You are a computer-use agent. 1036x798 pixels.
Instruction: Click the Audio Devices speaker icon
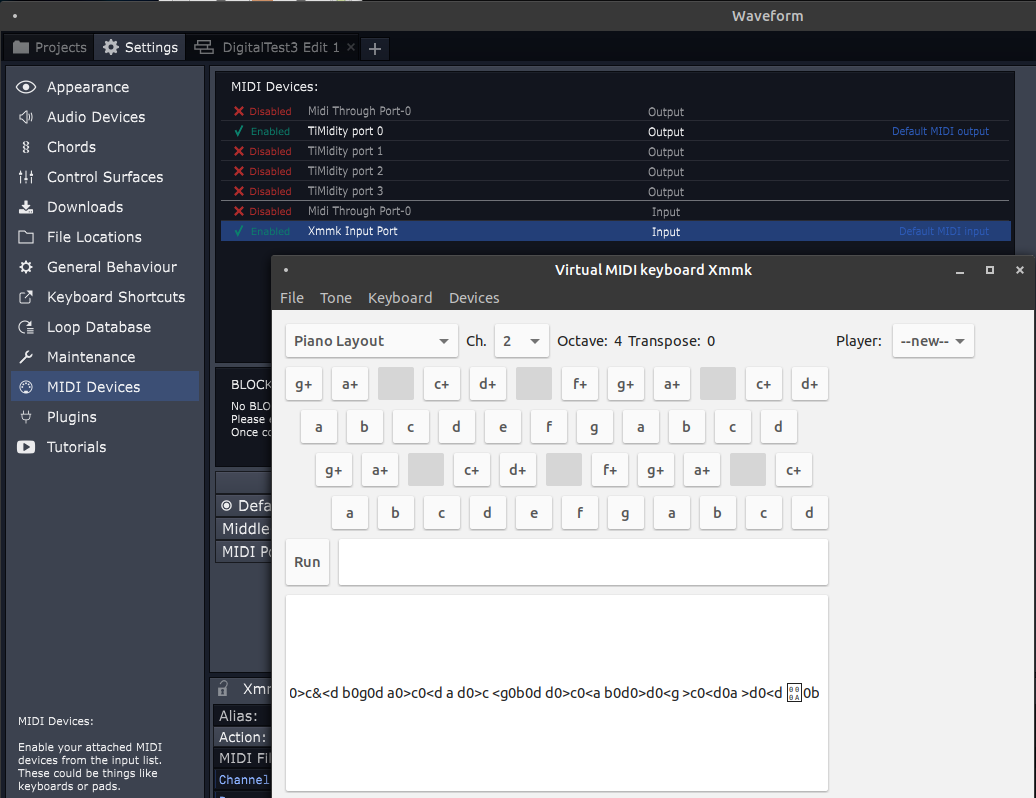coord(26,117)
